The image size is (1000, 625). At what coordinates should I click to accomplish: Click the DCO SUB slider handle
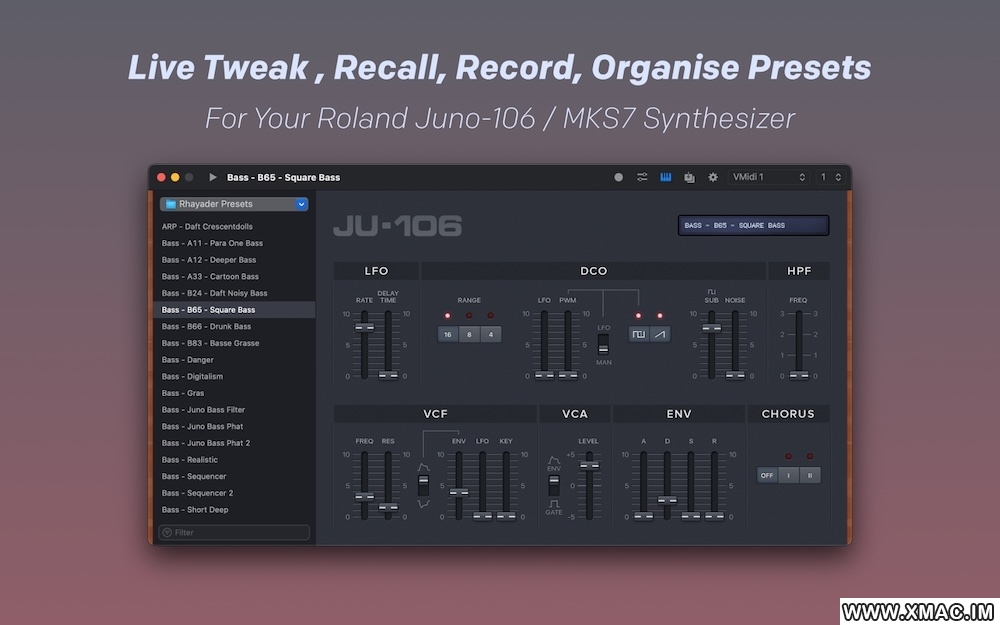(x=712, y=328)
